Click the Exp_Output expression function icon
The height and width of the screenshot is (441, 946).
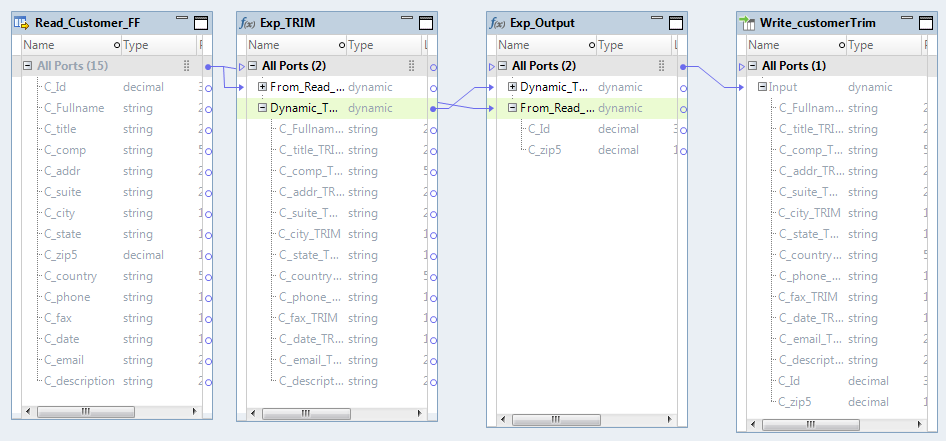click(496, 22)
